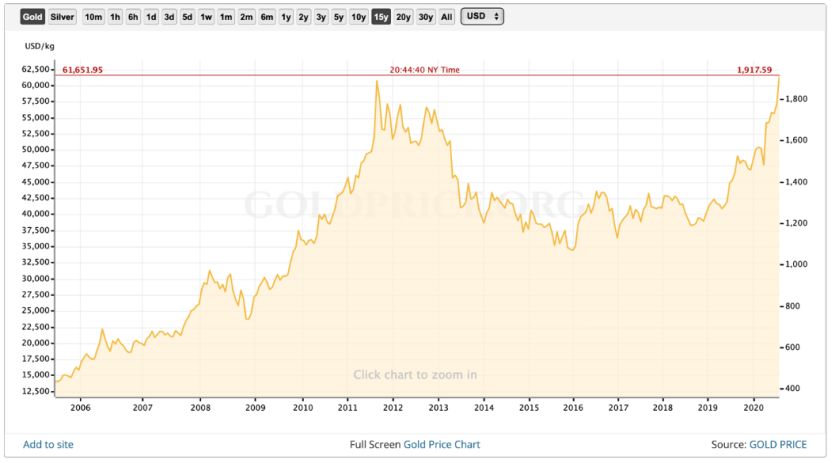This screenshot has height=463, width=832.
Task: Set chart range to 6h
Action: 133,17
